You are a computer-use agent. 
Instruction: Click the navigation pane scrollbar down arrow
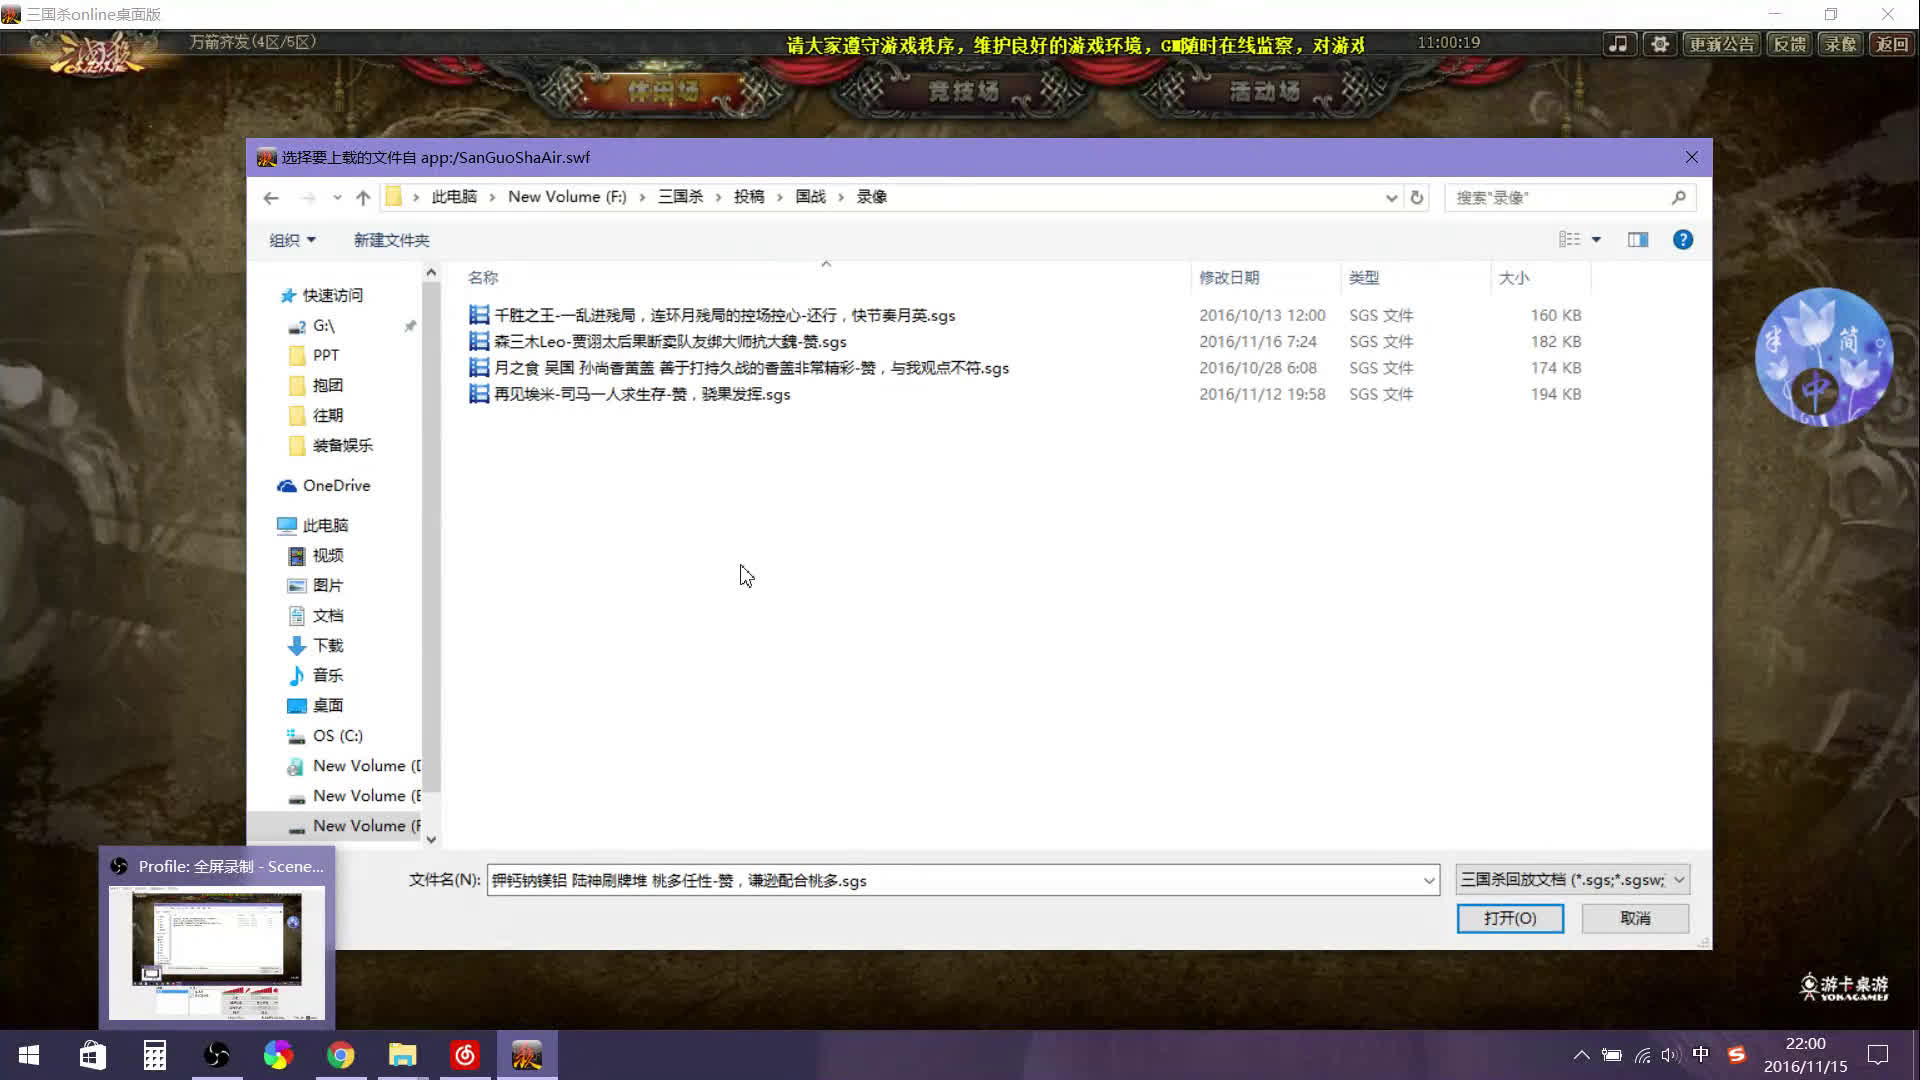coord(431,840)
